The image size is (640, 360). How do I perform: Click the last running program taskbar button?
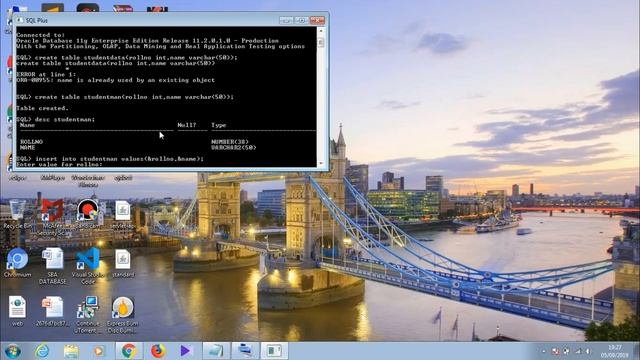point(274,351)
